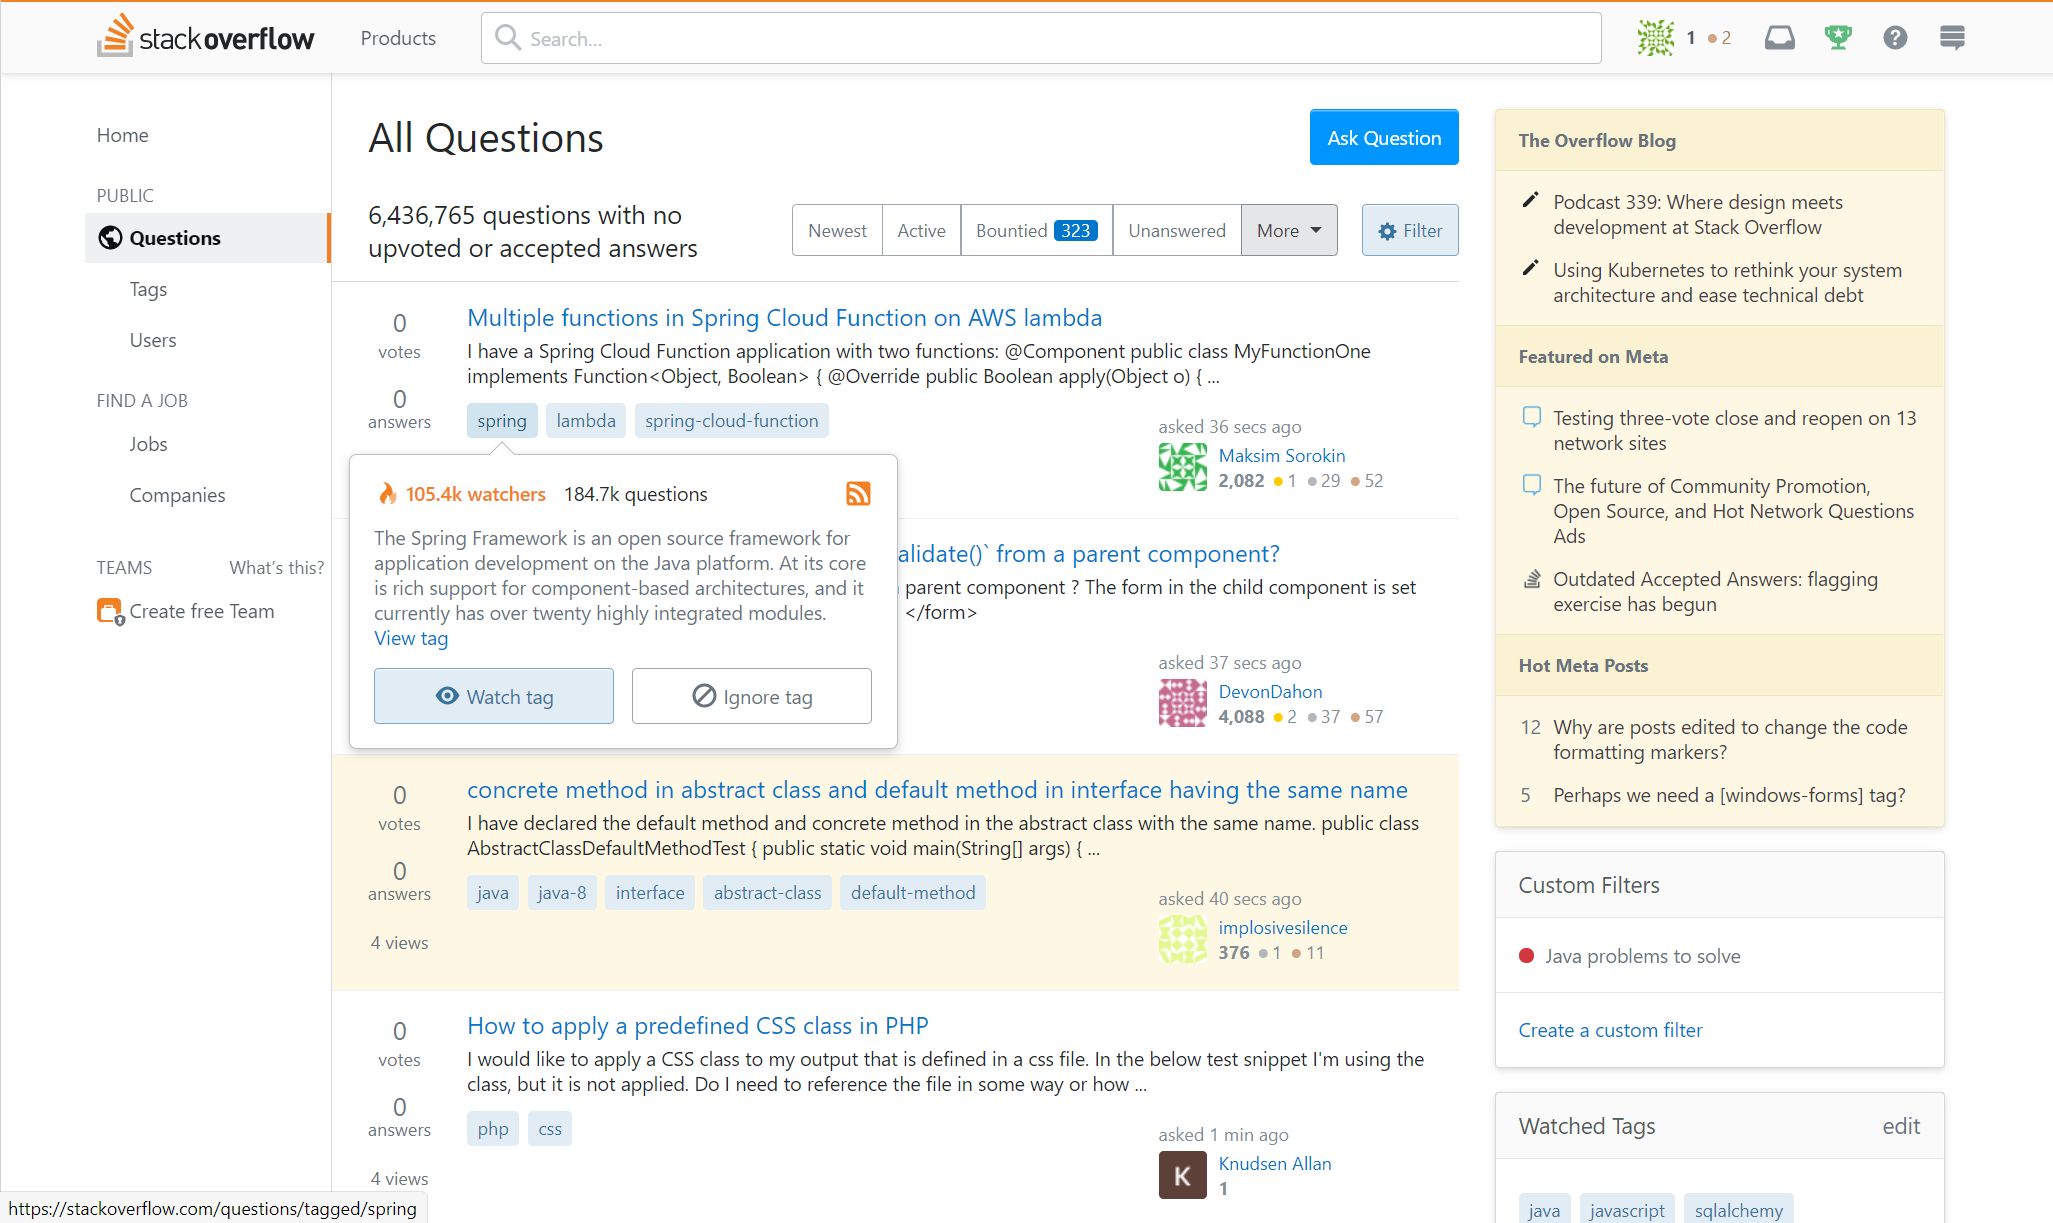Open implosivesilence's avatar
This screenshot has width=2053, height=1223.
pos(1183,939)
